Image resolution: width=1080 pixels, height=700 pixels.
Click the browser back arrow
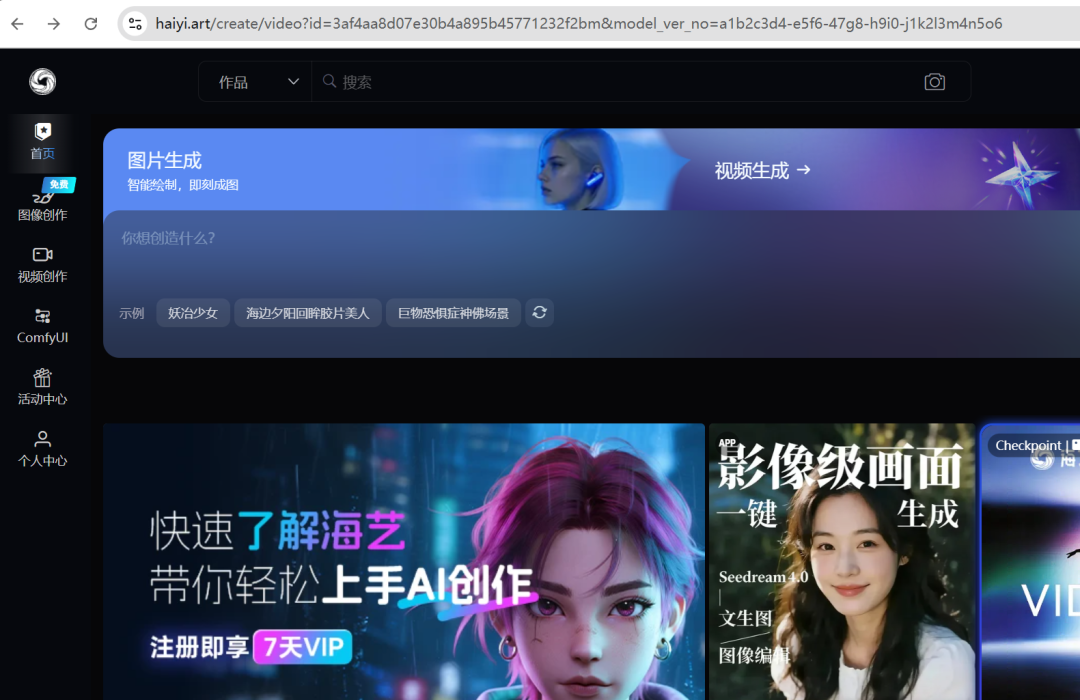(x=17, y=22)
